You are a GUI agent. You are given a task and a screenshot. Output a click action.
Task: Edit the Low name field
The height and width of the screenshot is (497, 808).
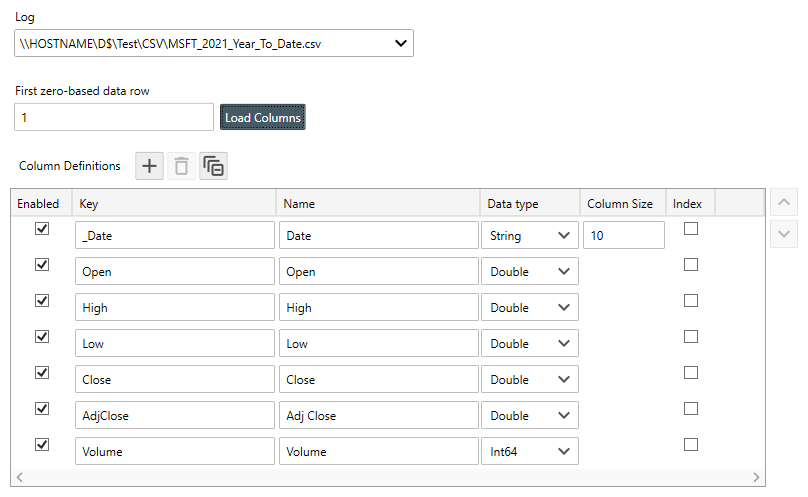click(379, 343)
